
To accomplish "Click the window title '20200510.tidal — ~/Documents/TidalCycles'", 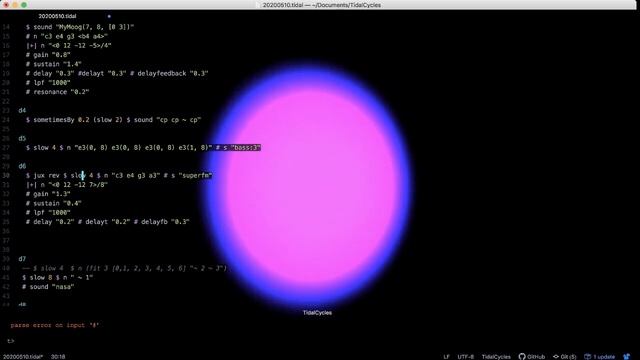I will pos(322,5).
